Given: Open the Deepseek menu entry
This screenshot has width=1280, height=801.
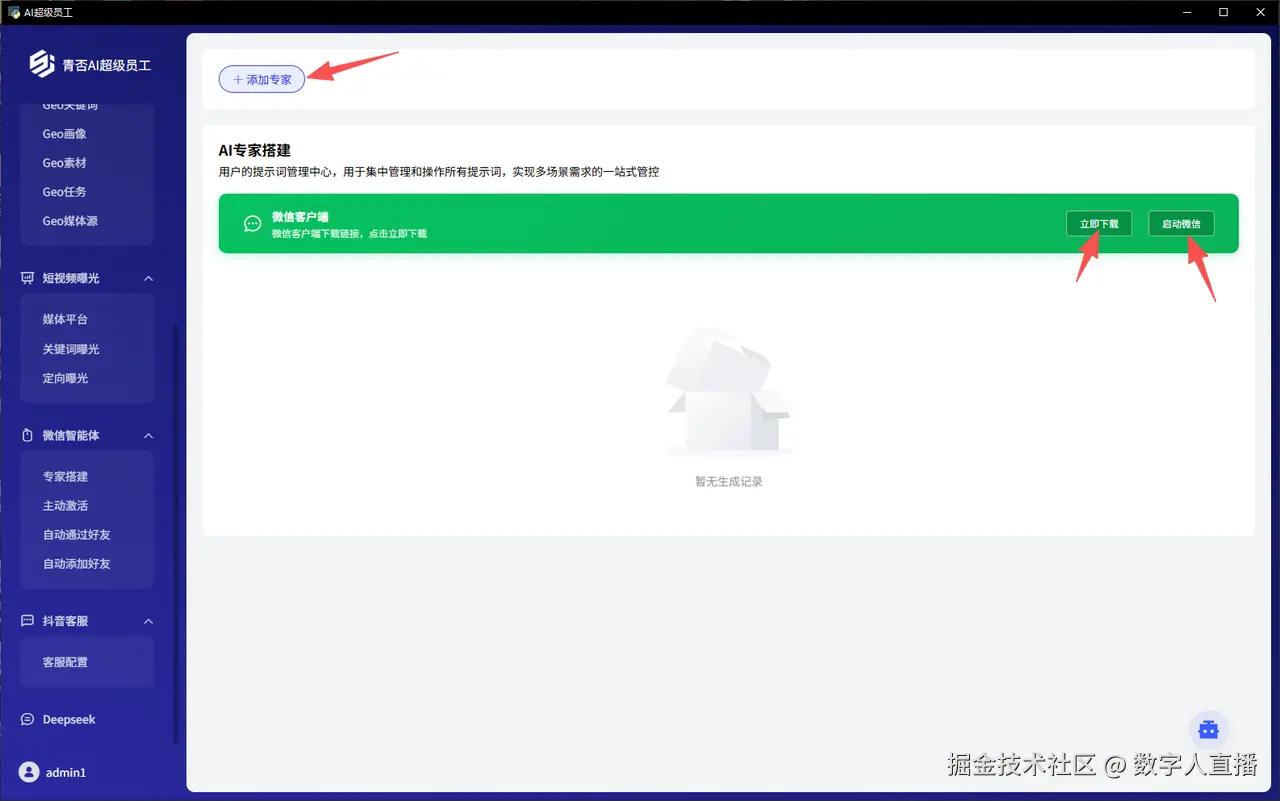Looking at the screenshot, I should [x=69, y=720].
